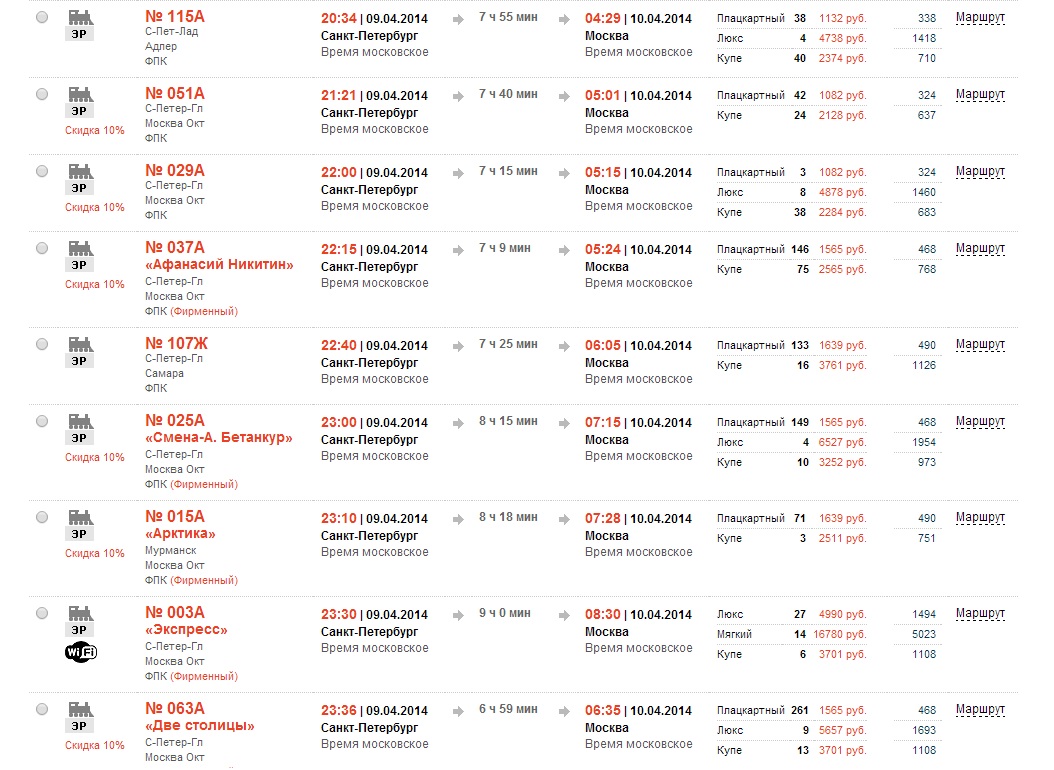Image resolution: width=1054 pixels, height=770 pixels.
Task: Click the train icon for train № 063А
Action: click(x=80, y=708)
